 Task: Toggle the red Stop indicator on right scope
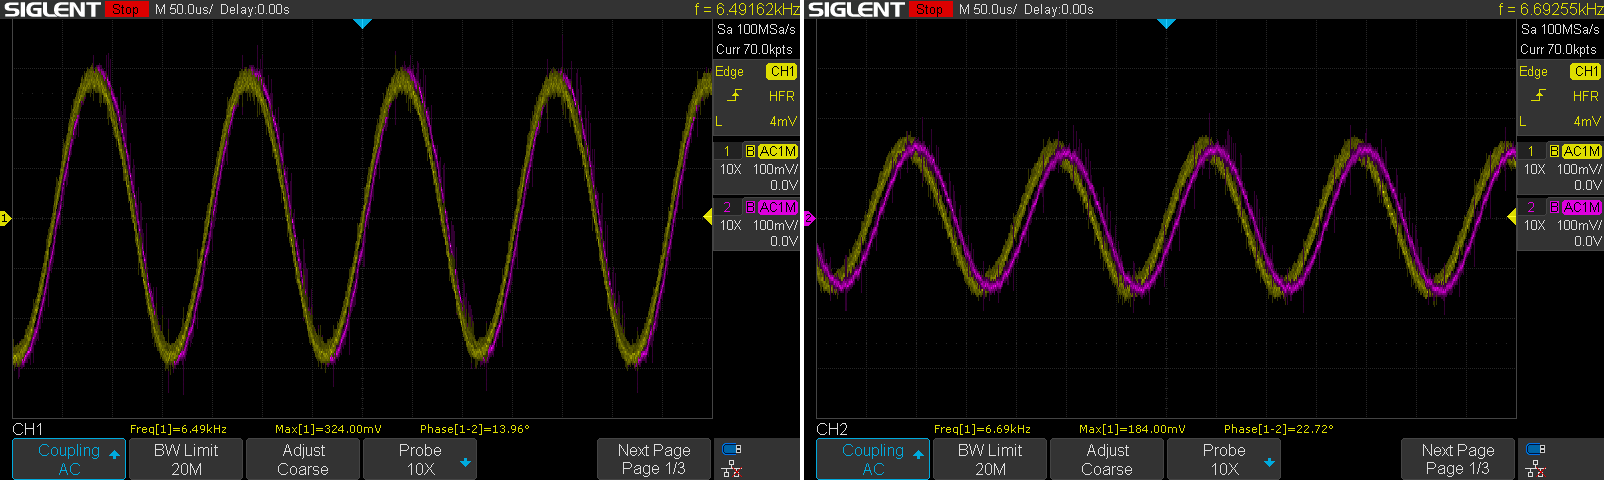[930, 10]
